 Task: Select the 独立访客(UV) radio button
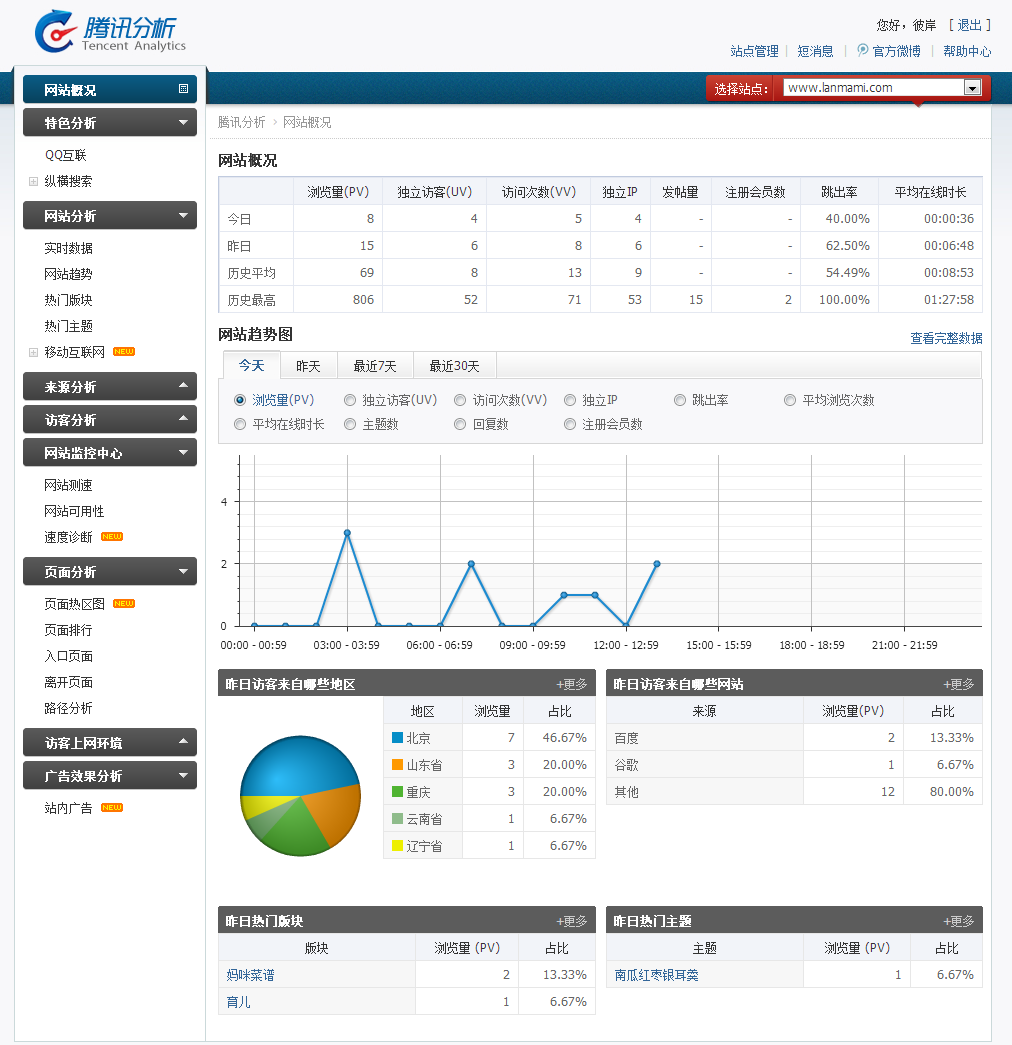tap(350, 400)
